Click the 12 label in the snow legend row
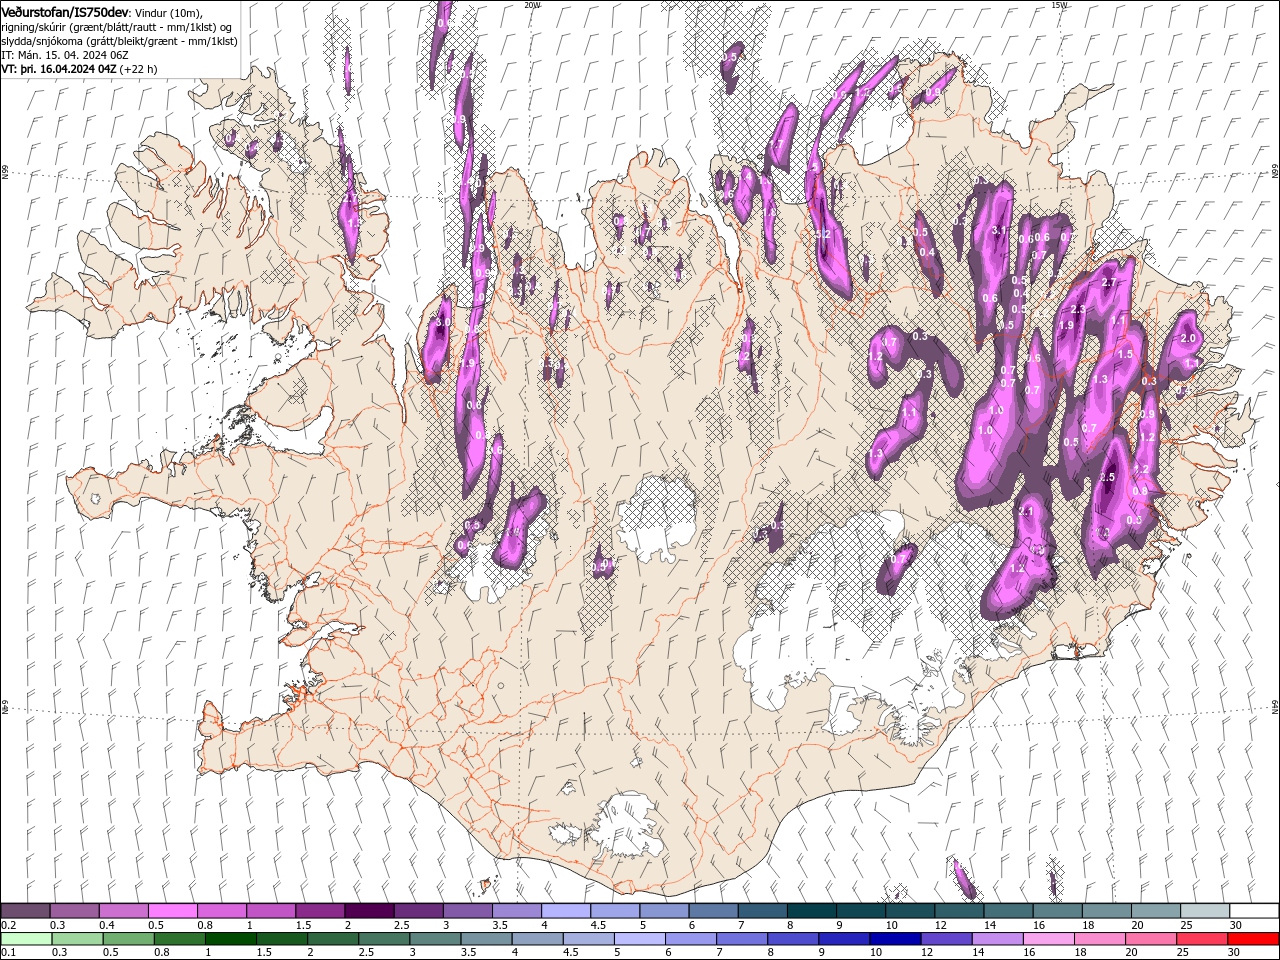Image resolution: width=1280 pixels, height=960 pixels. [x=941, y=925]
